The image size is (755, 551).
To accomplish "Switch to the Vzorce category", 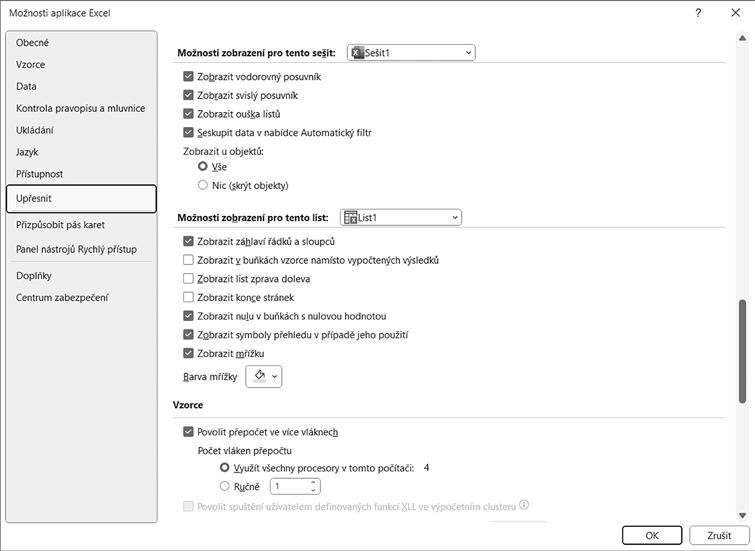I will (31, 65).
